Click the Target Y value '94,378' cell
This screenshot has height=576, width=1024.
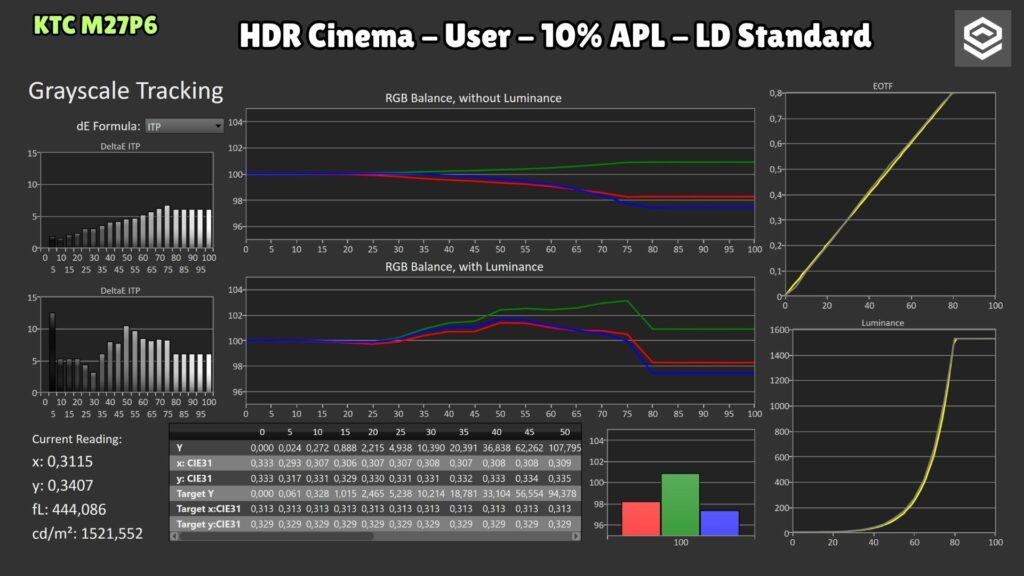562,494
